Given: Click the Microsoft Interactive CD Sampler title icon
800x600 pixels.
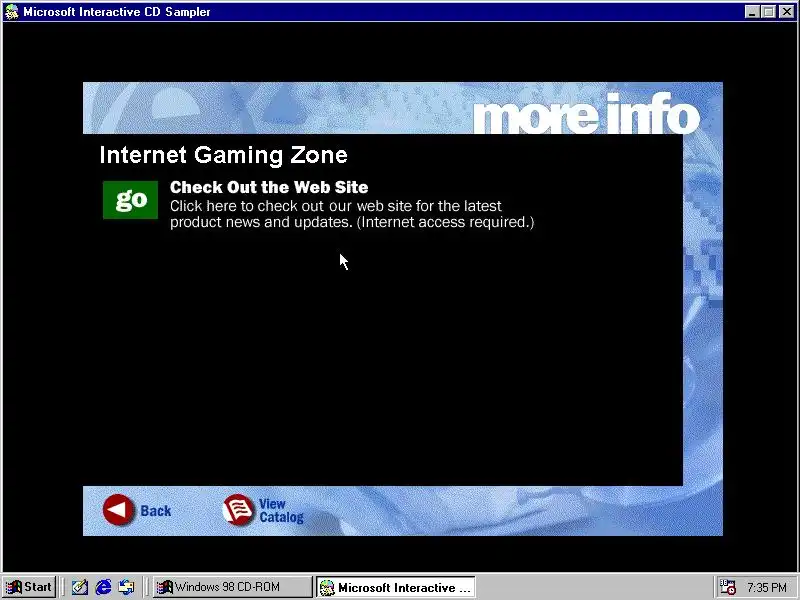Looking at the screenshot, I should pos(12,11).
